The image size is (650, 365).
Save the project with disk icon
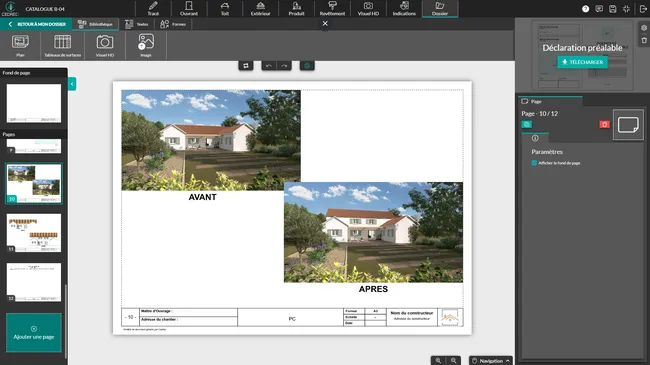613,9
